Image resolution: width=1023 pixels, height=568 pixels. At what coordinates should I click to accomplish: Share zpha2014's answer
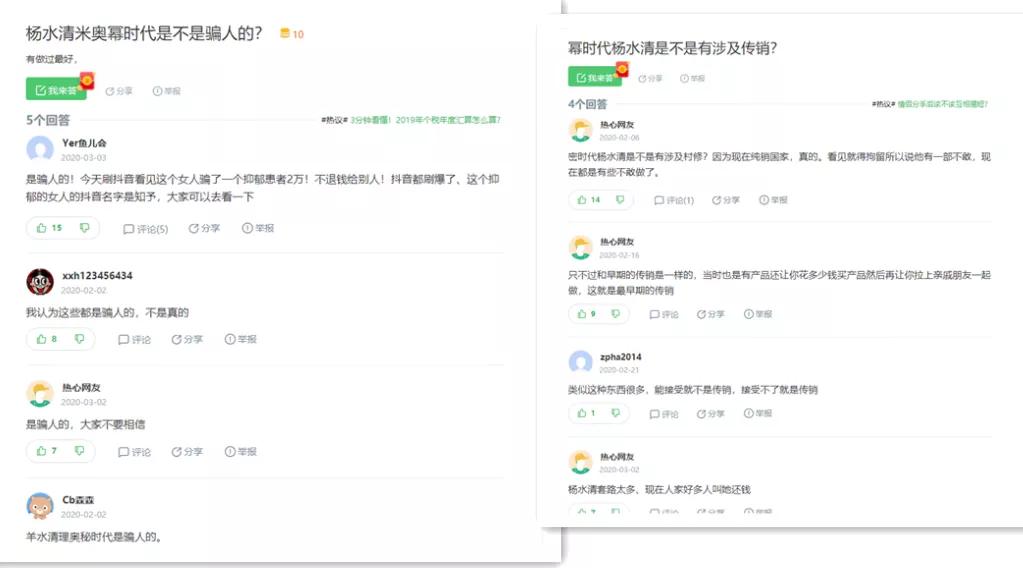[710, 414]
